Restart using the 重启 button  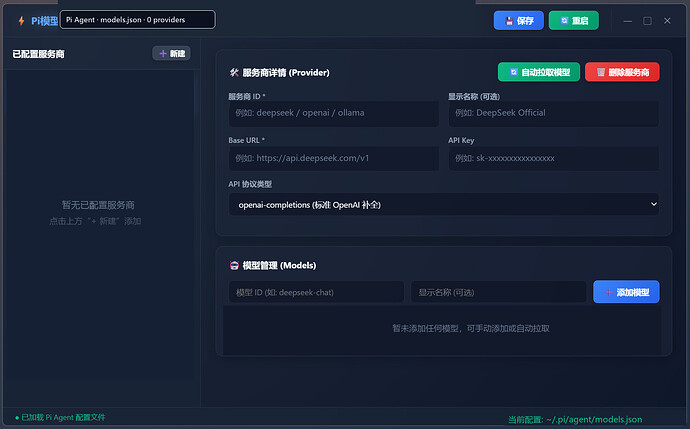(x=573, y=21)
